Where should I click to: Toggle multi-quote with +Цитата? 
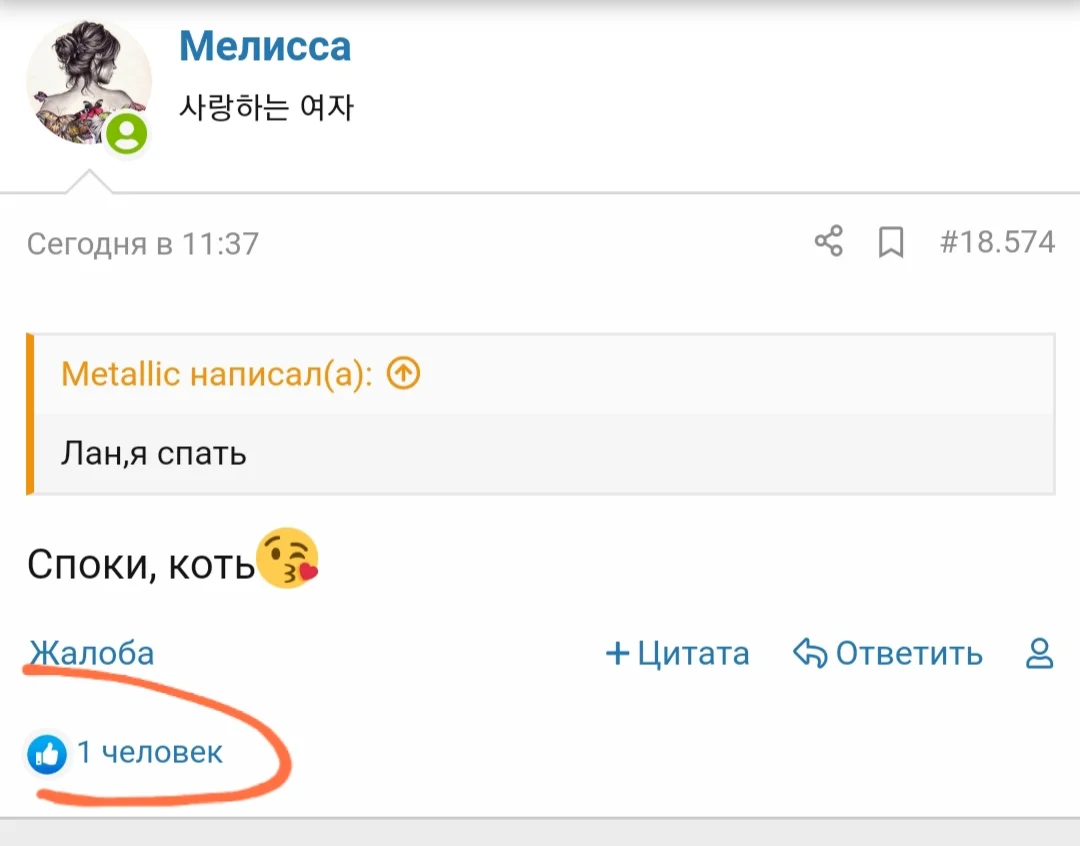click(677, 654)
